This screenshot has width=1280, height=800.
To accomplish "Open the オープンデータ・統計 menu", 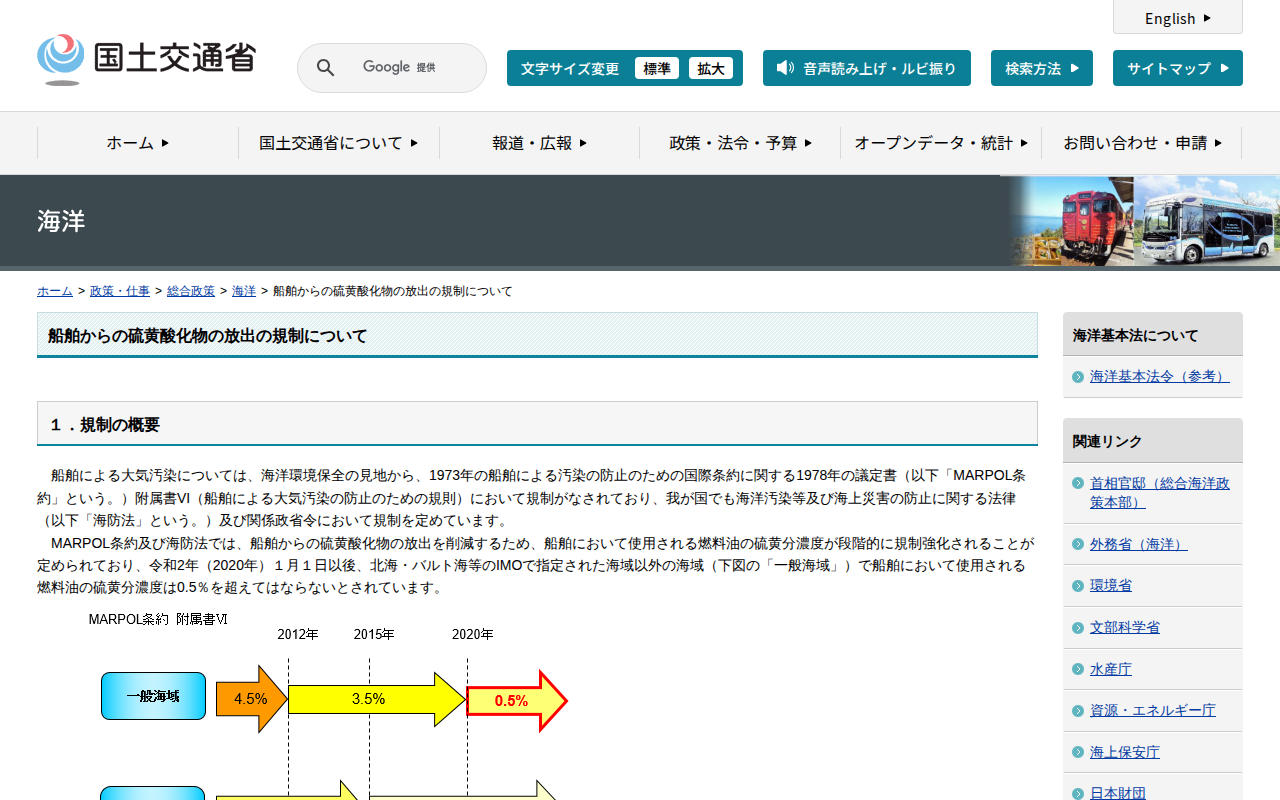I will pyautogui.click(x=941, y=143).
